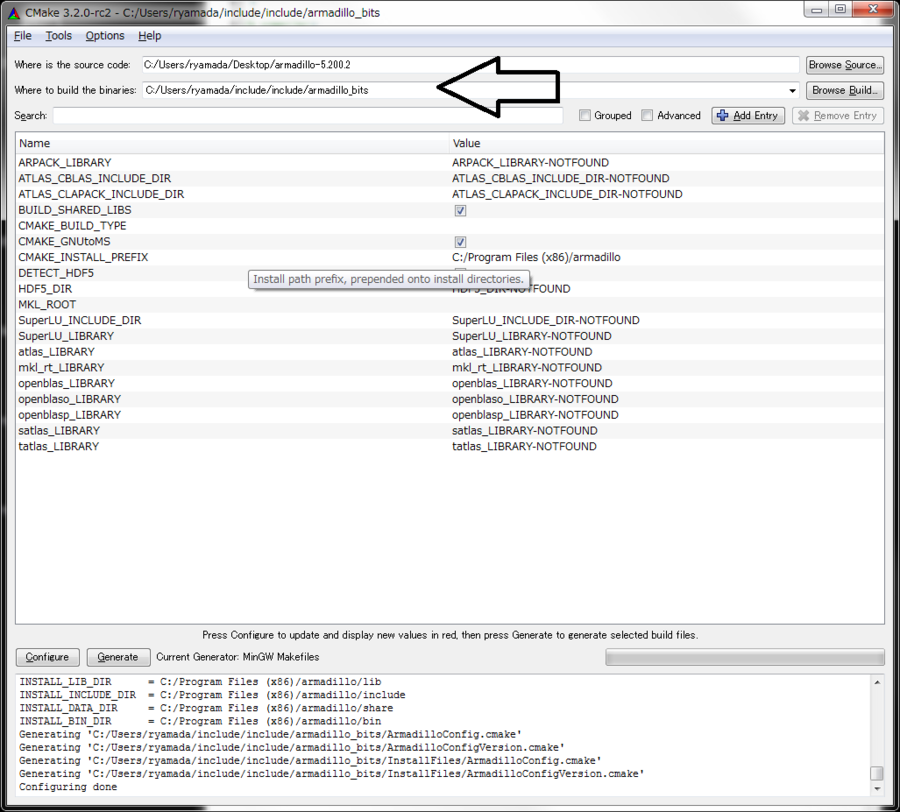Image resolution: width=900 pixels, height=812 pixels.
Task: Toggle the CMAKE_GNUtoMS checkbox
Action: click(x=460, y=242)
